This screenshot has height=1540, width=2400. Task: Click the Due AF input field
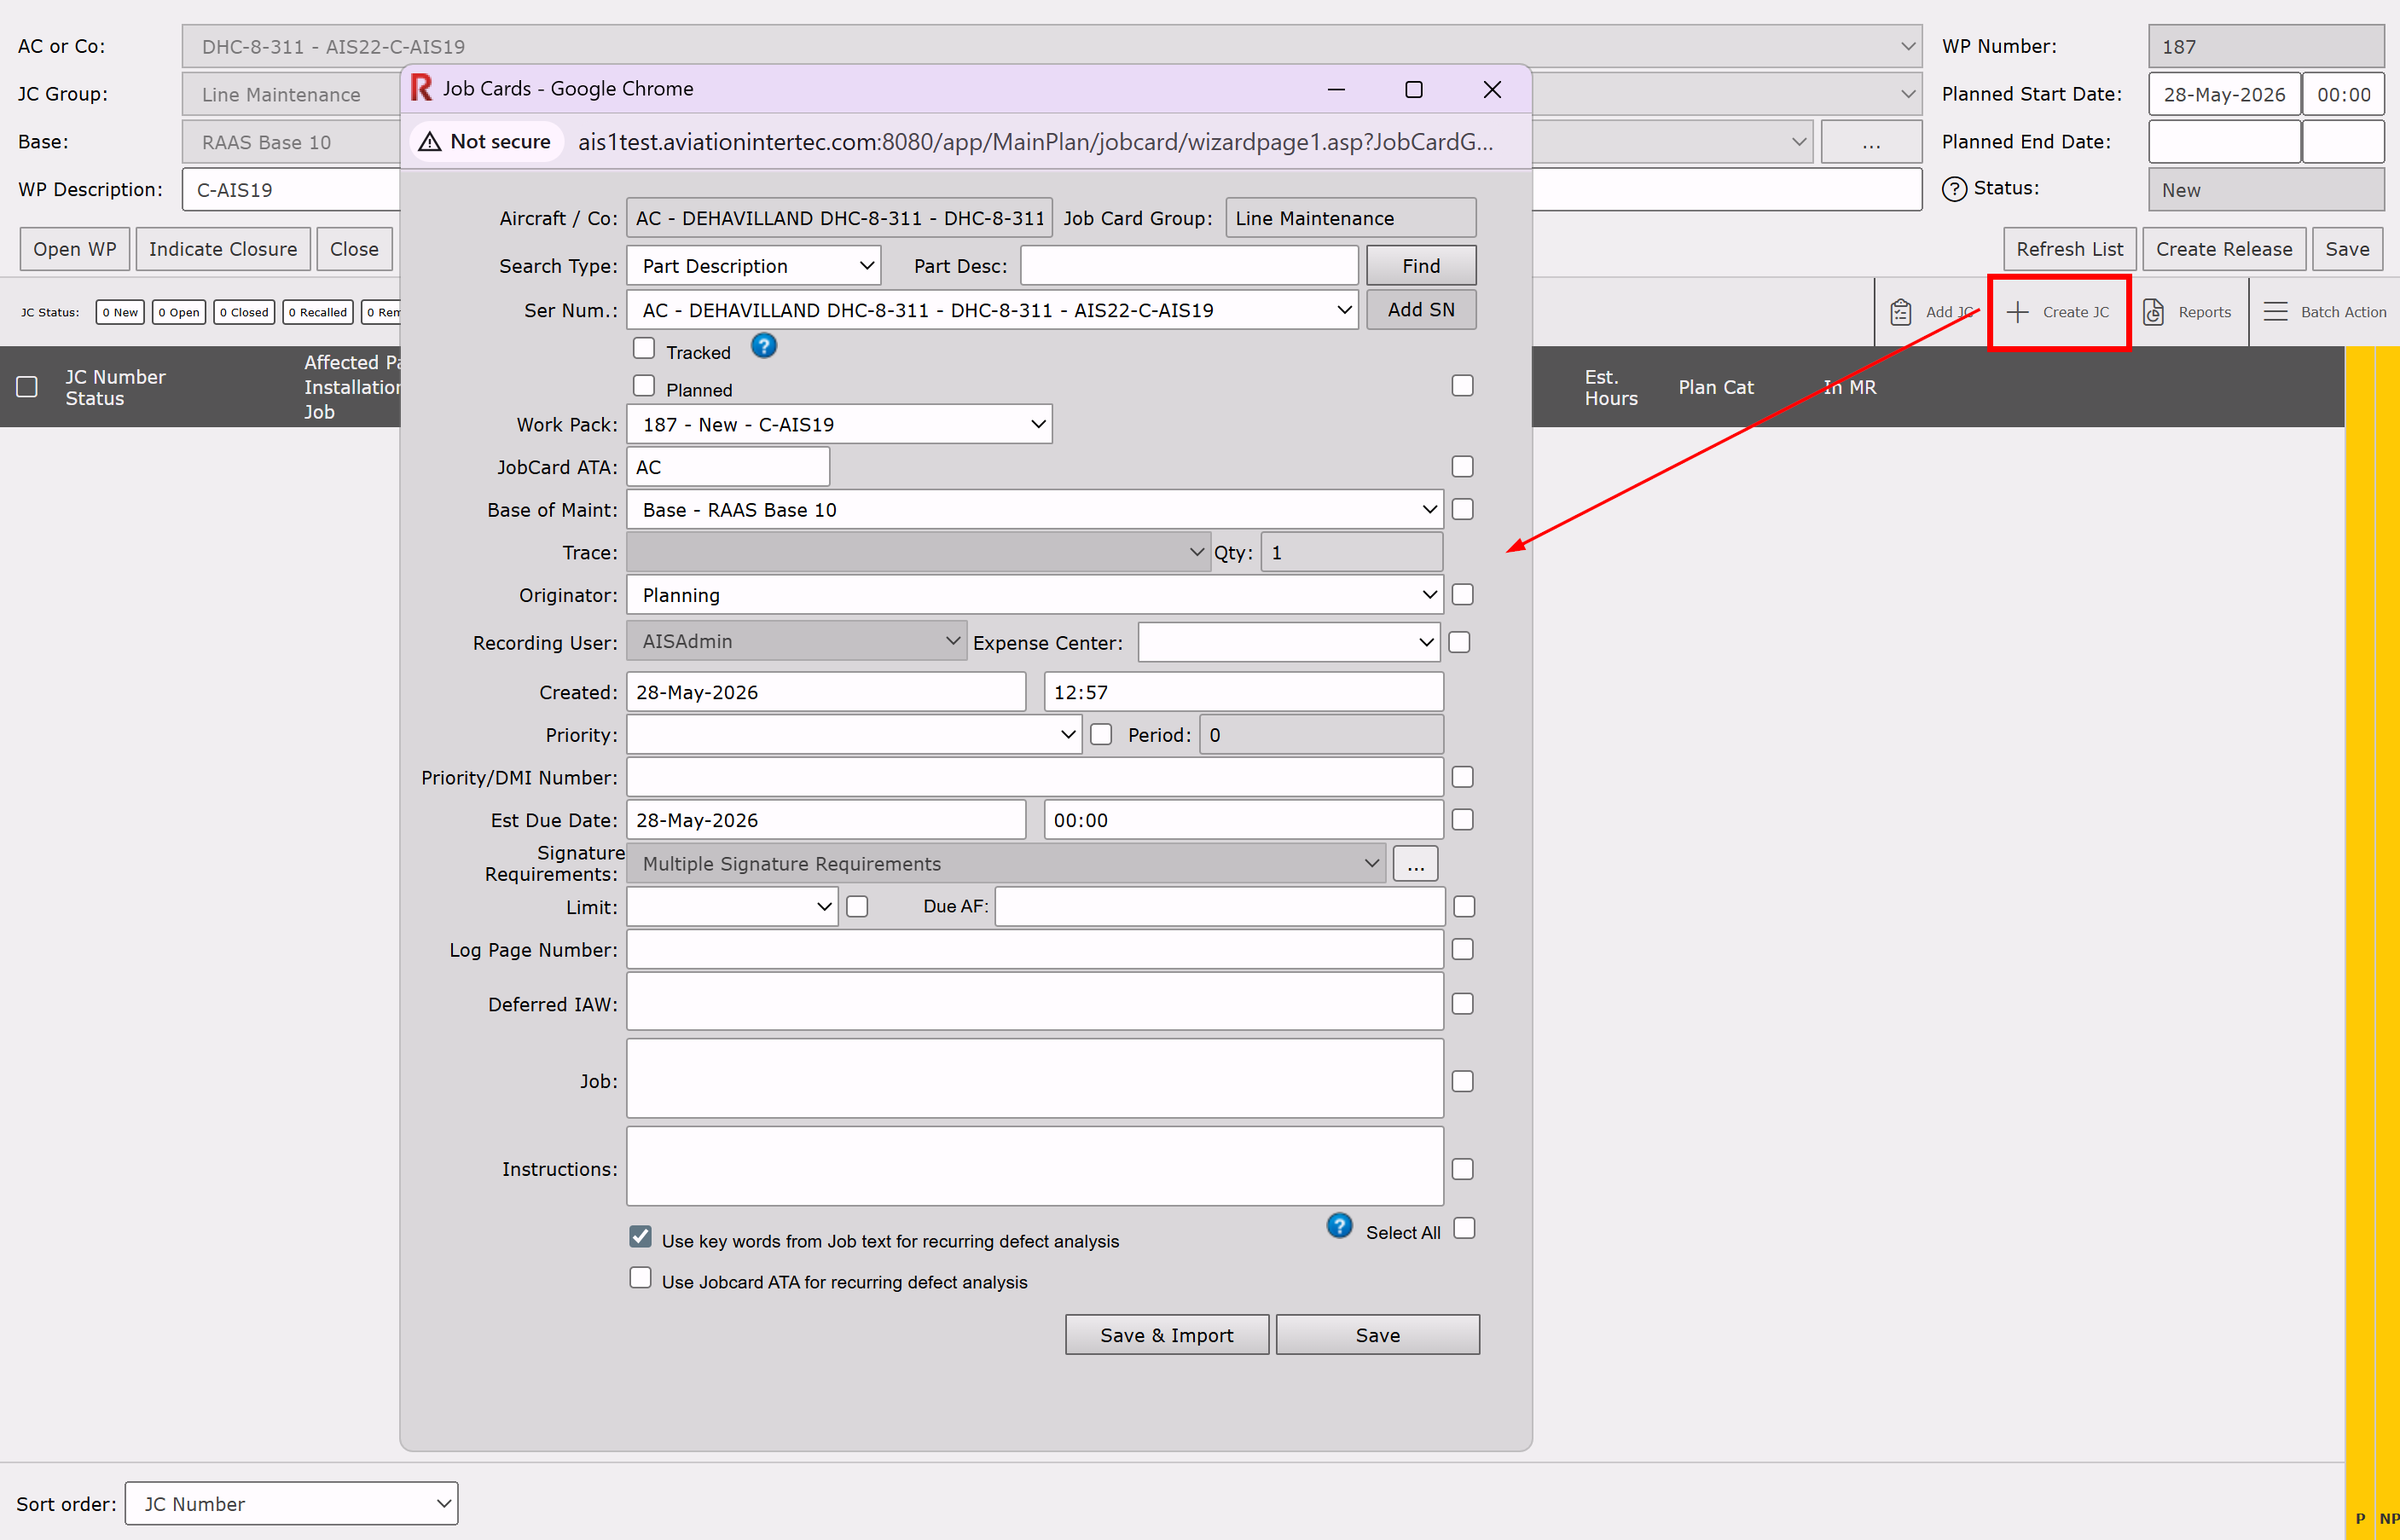[1220, 907]
